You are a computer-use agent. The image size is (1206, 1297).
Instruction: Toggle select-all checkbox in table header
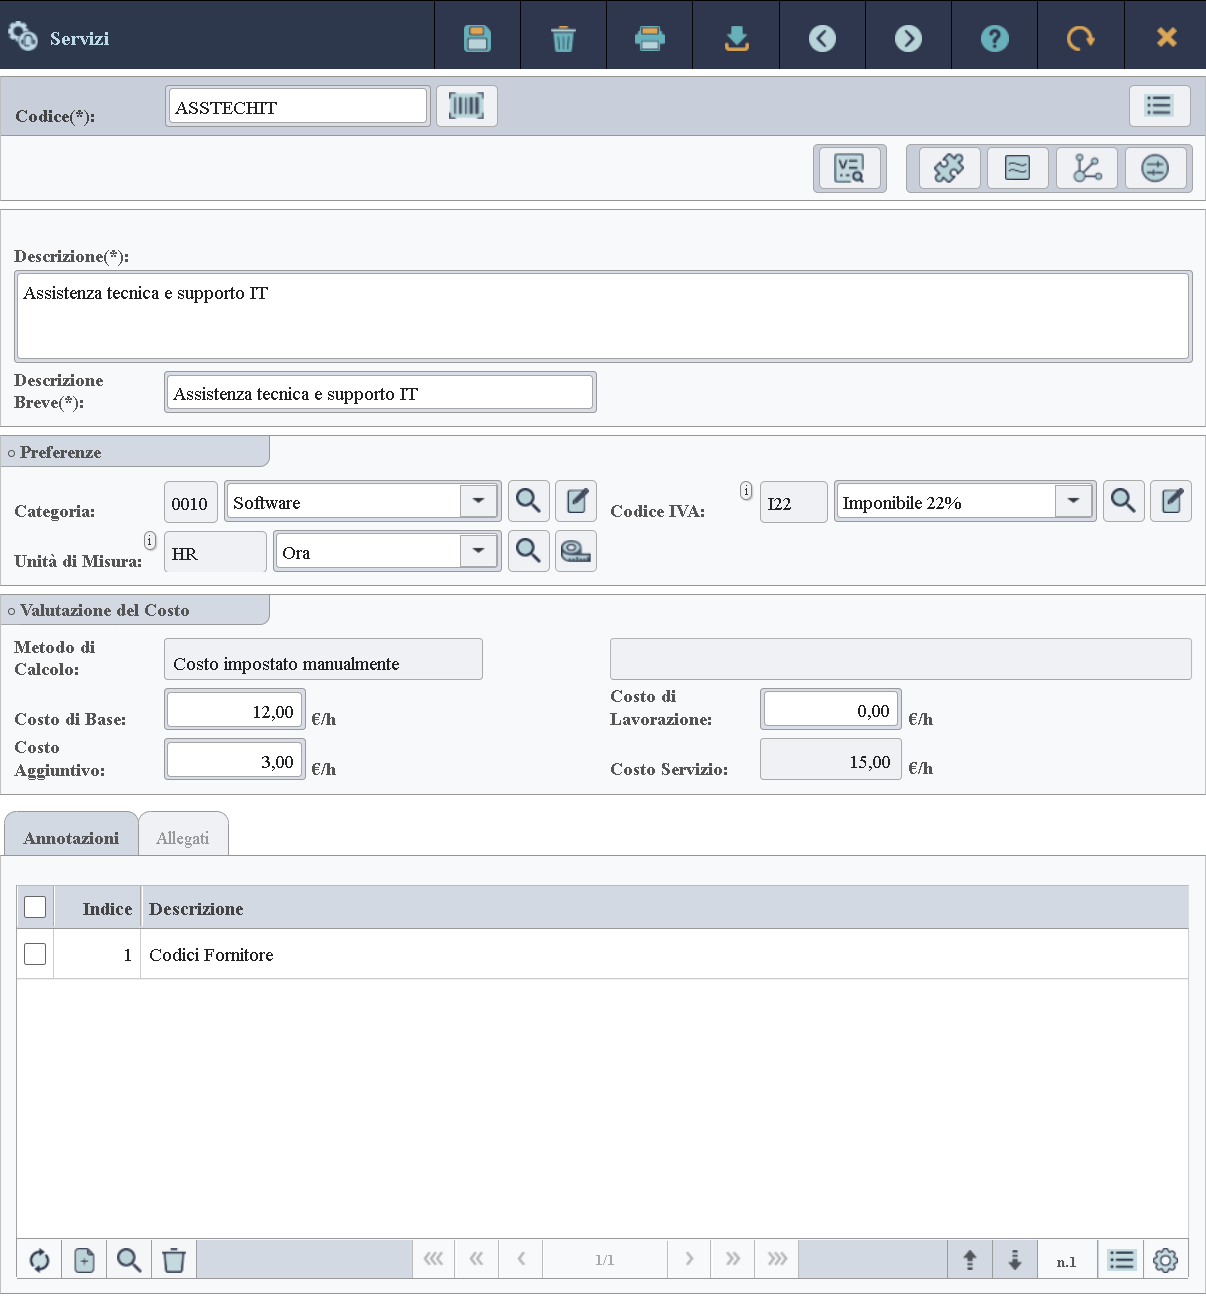pyautogui.click(x=35, y=907)
